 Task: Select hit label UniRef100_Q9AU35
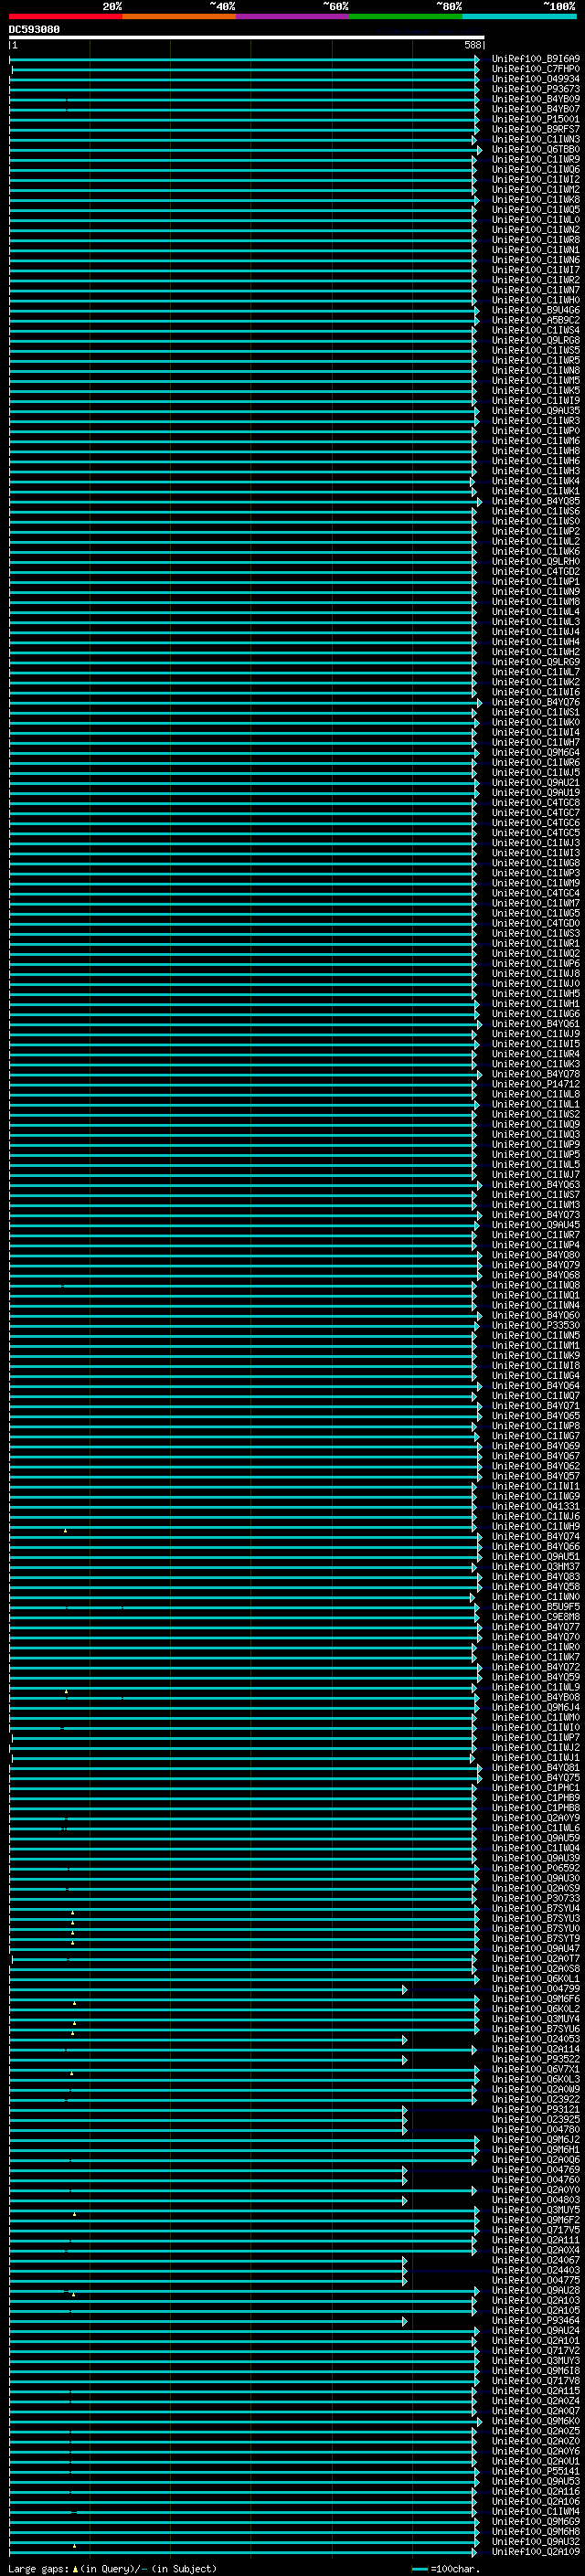coord(536,410)
